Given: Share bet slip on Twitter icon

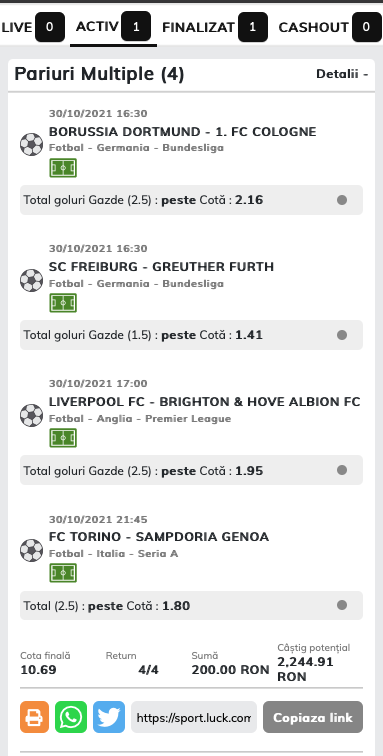Looking at the screenshot, I should pyautogui.click(x=109, y=717).
